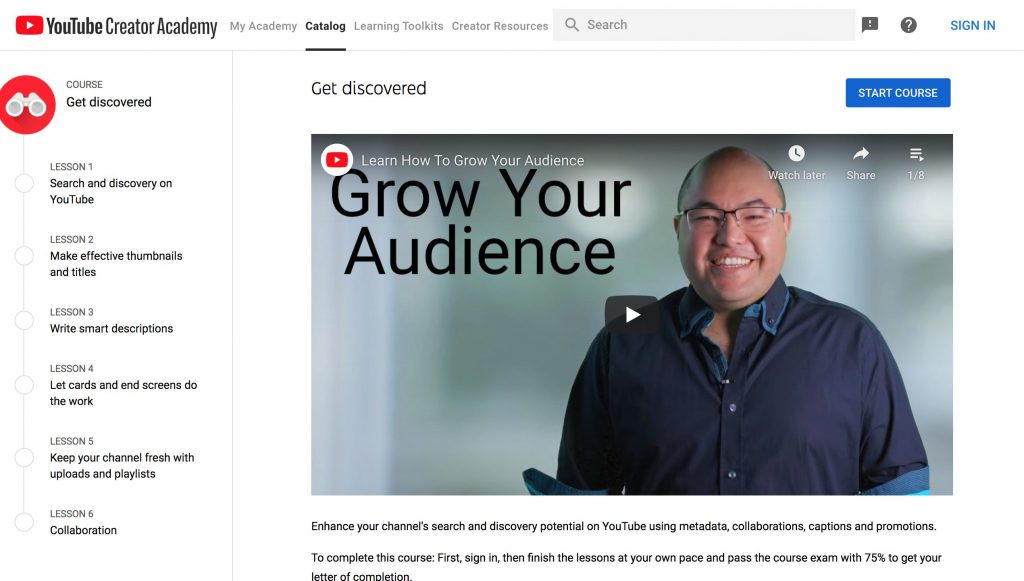The width and height of the screenshot is (1024, 581).
Task: Open Lesson 4 Let cards and end screens
Action: [x=123, y=385]
